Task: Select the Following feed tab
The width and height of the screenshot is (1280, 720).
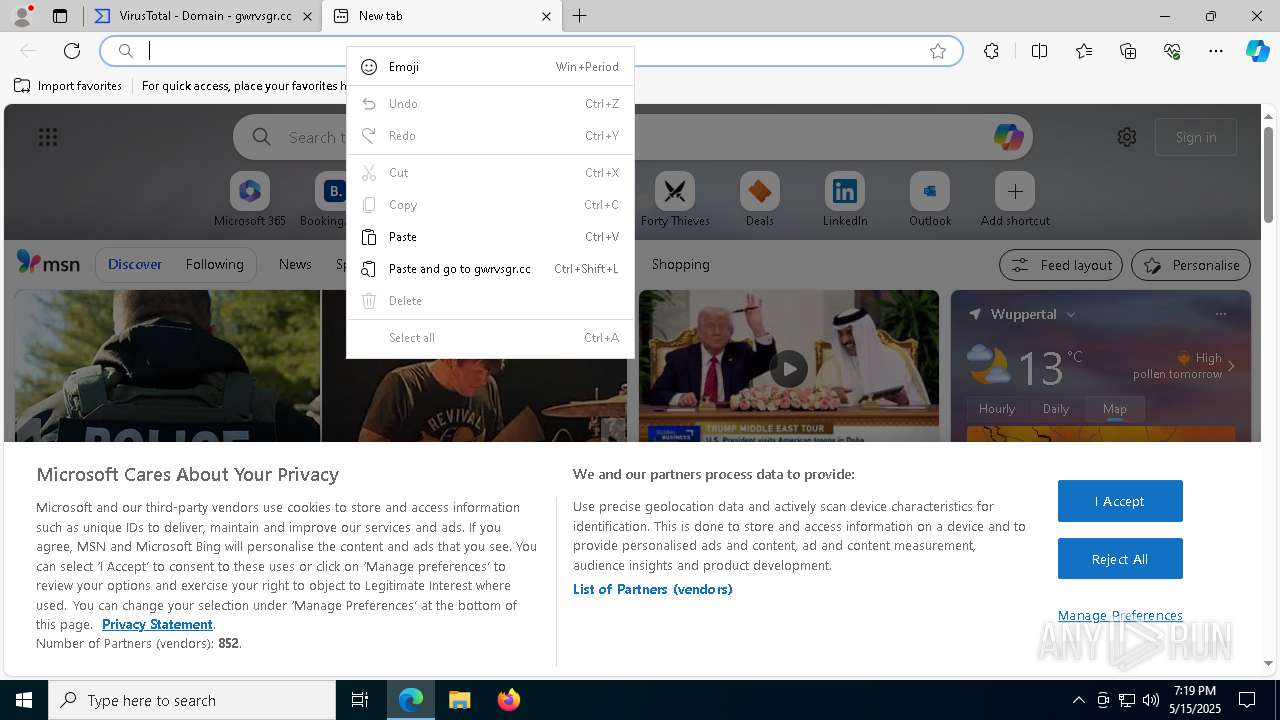Action: coord(214,264)
